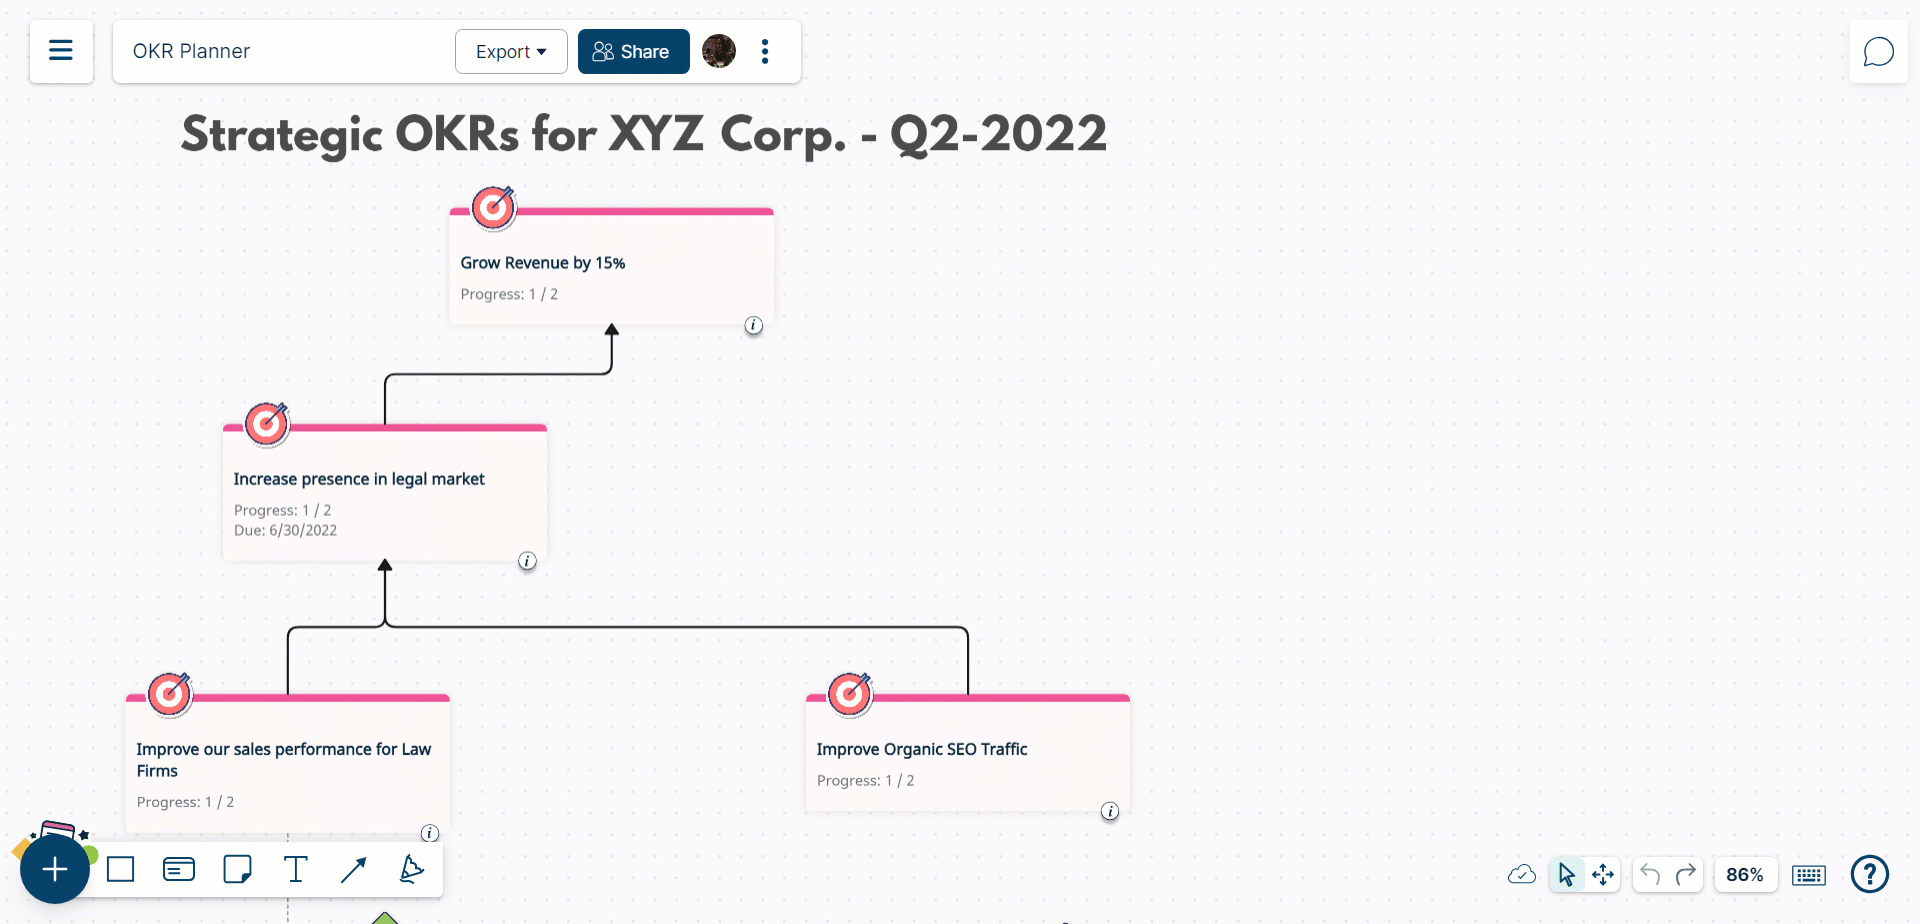Click the undo arrow

coord(1650,875)
